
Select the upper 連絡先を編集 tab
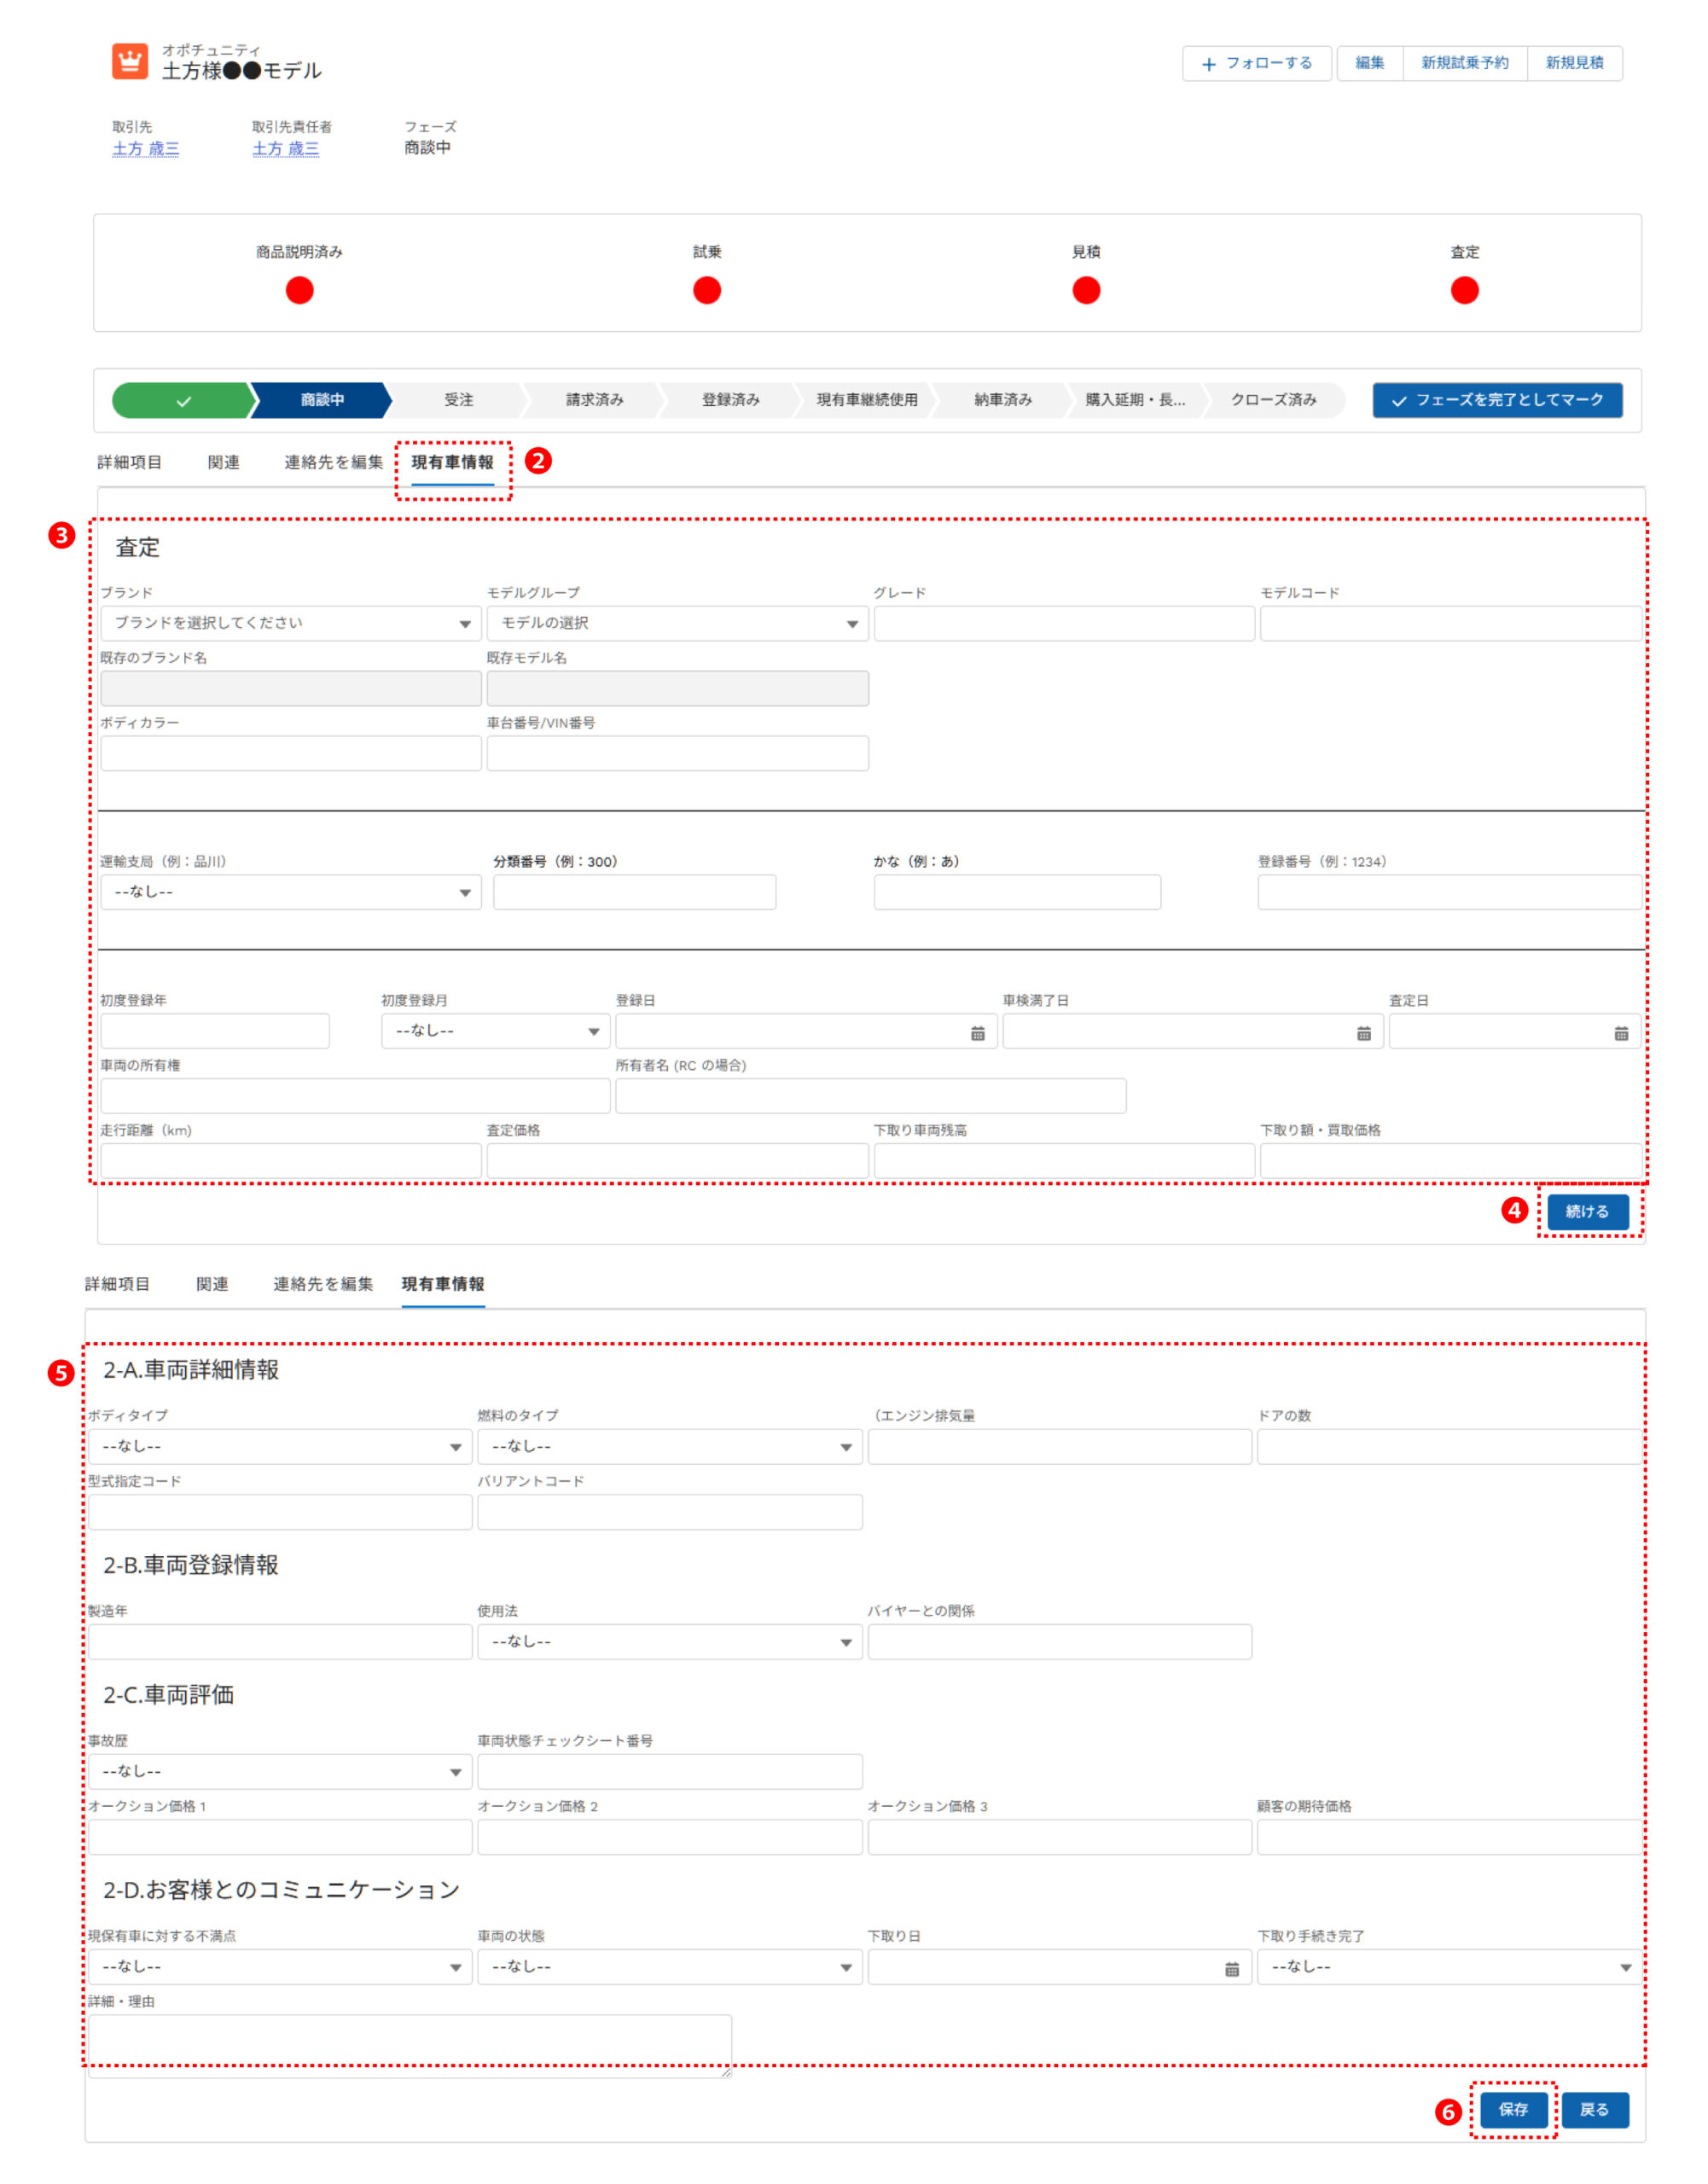[x=333, y=462]
